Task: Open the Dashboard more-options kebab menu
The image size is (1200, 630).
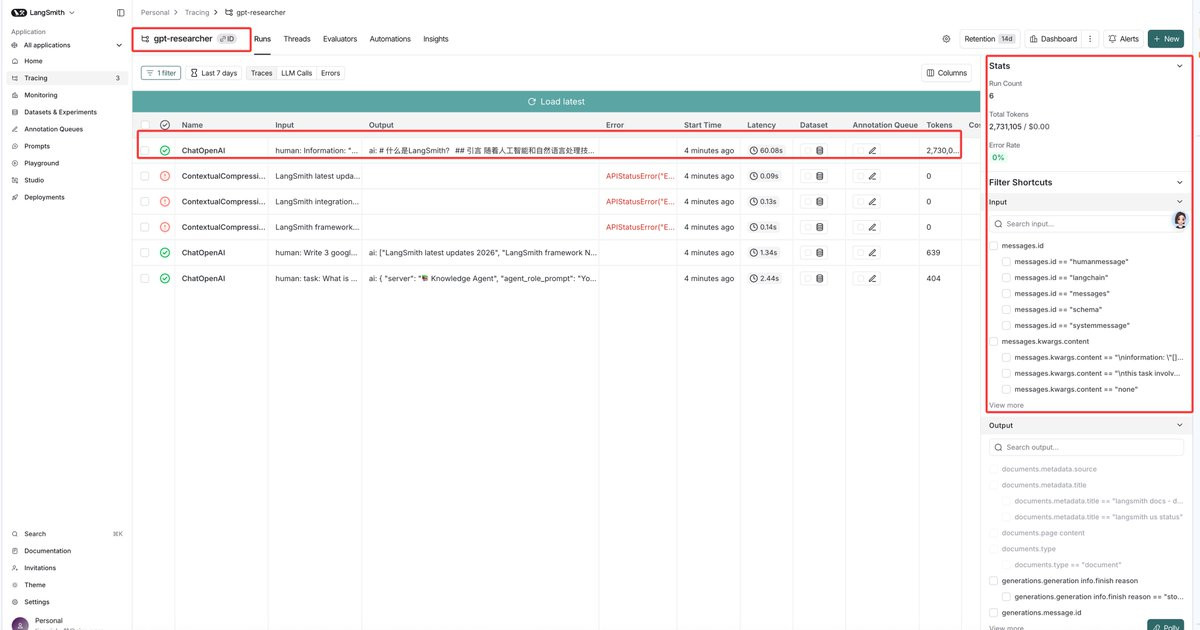Action: click(1090, 39)
